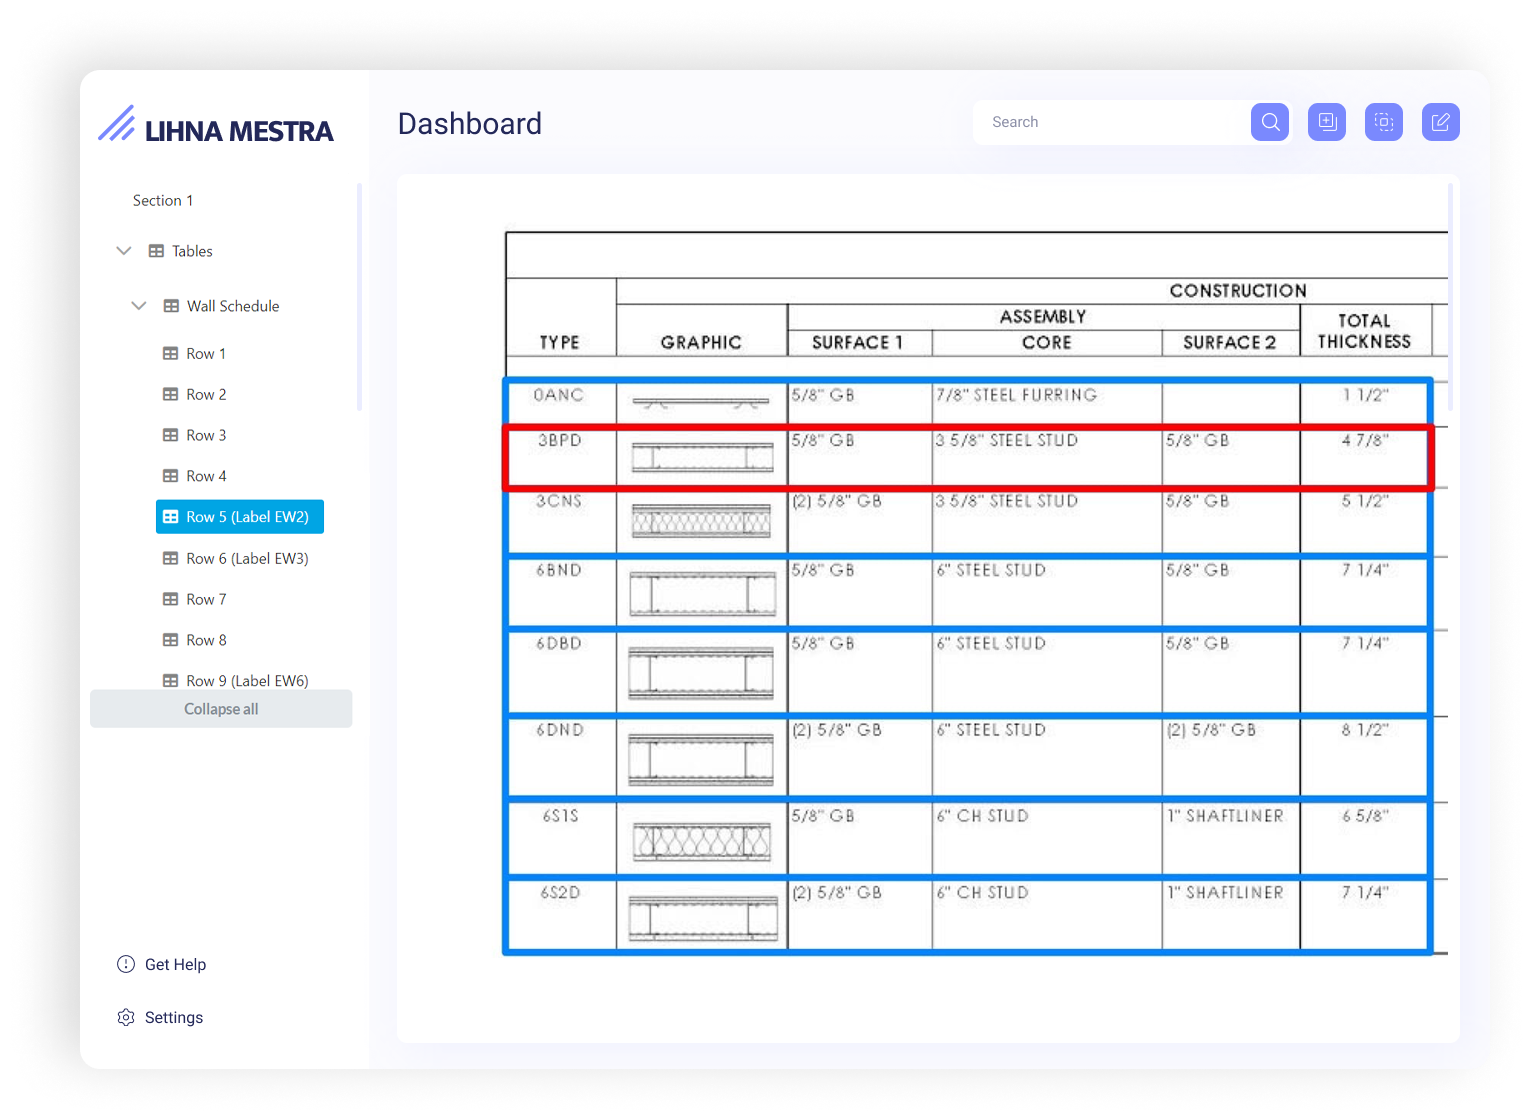The width and height of the screenshot is (1530, 1119).
Task: Click the Dashboard page title
Action: coord(470,123)
